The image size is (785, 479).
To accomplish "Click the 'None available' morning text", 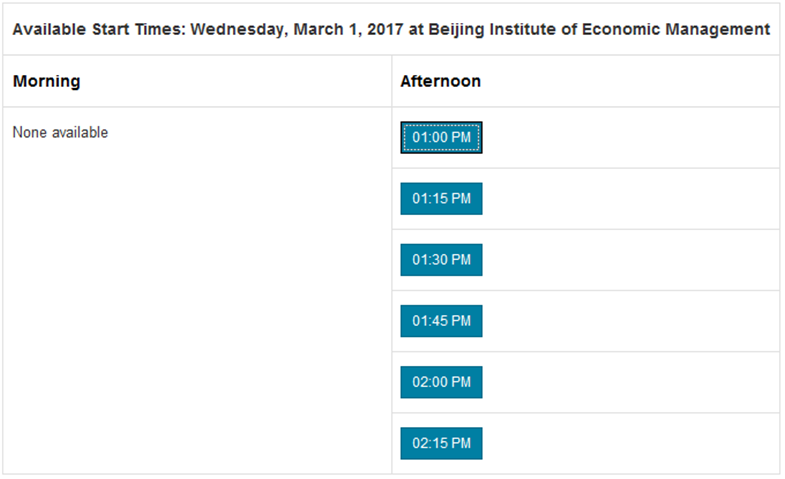I will pos(60,132).
